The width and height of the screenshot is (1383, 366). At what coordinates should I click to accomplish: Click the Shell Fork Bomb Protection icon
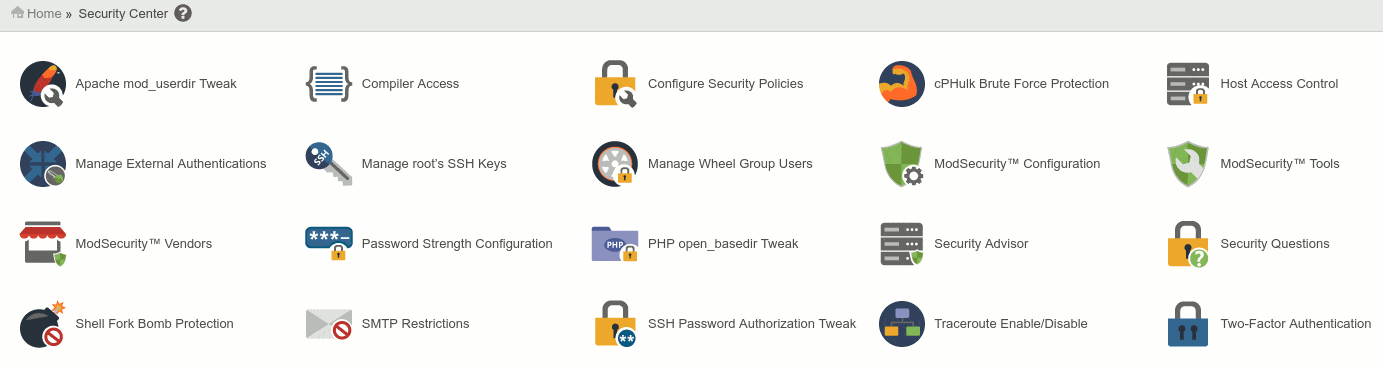point(42,324)
